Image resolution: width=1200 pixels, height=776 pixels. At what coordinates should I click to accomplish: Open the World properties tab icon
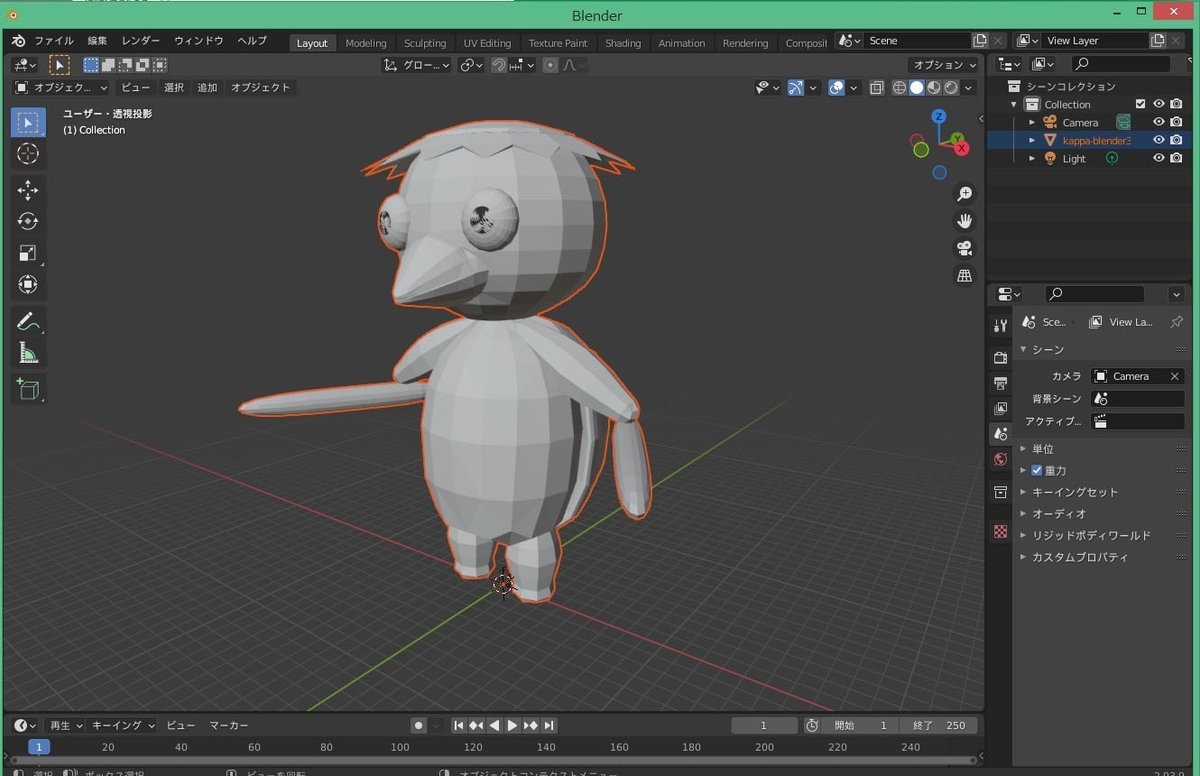pos(1000,460)
